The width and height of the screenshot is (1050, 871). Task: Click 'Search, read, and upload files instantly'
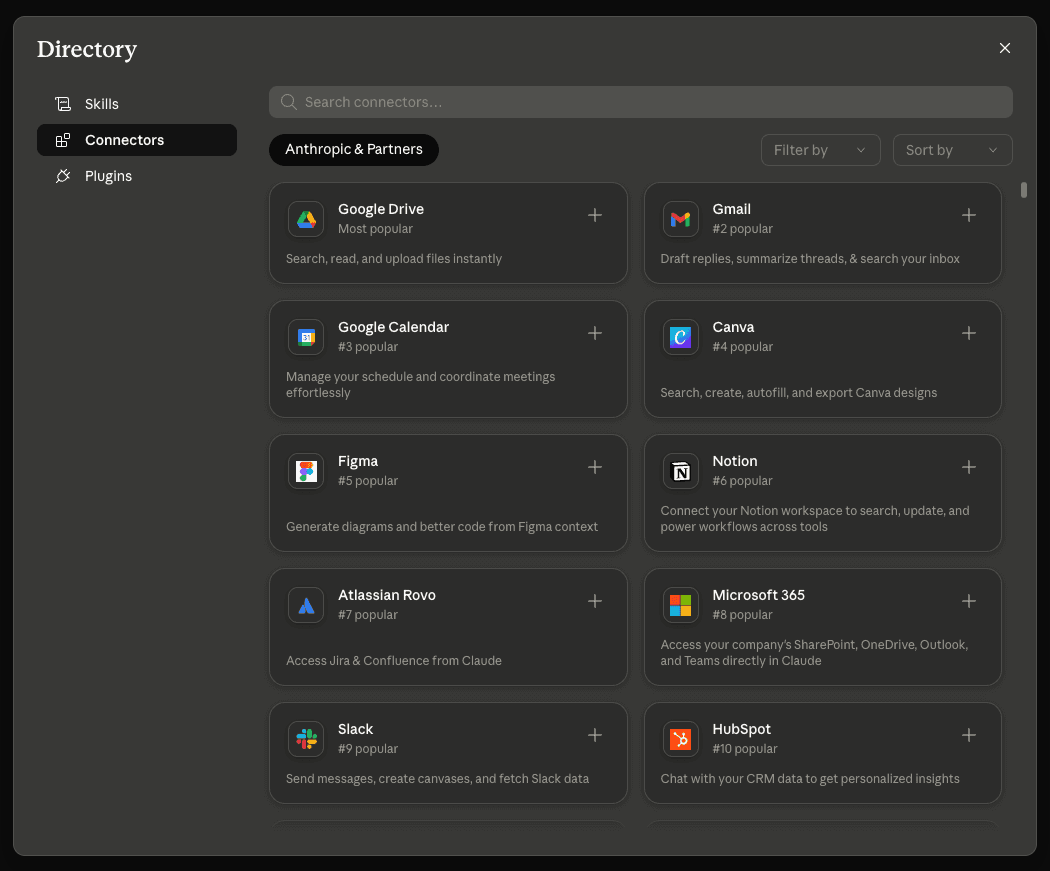click(x=394, y=258)
